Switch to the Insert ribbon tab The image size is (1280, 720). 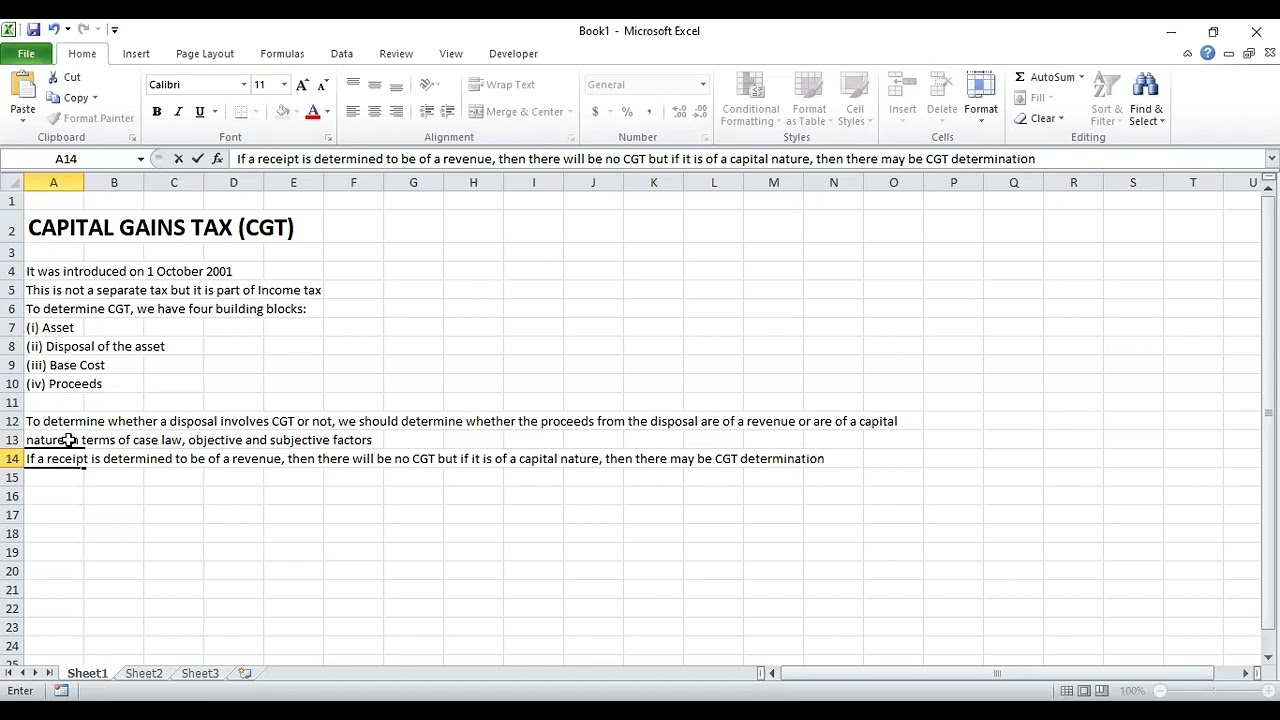click(136, 54)
